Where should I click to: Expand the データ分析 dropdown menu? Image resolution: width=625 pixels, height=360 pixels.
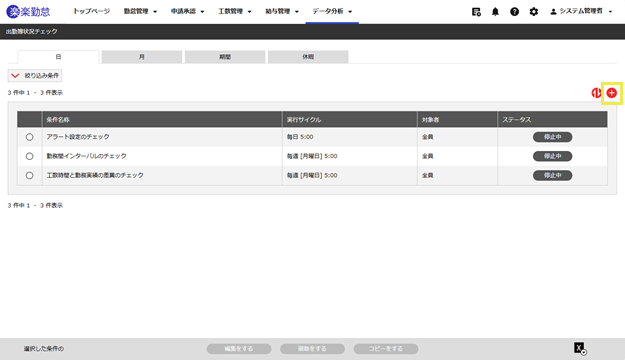pos(332,12)
